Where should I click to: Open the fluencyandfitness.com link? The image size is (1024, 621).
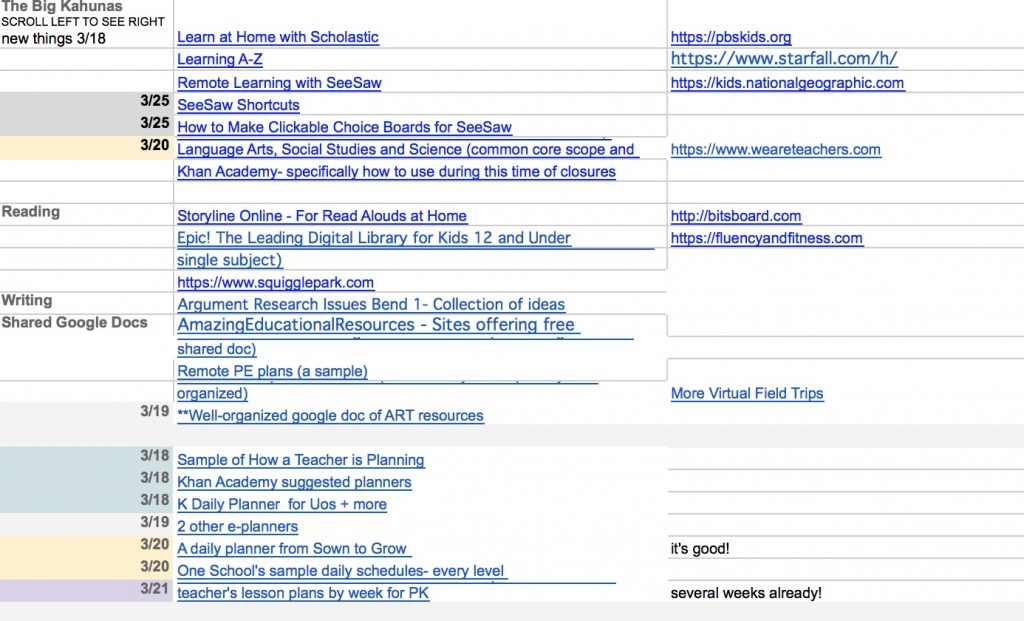point(766,238)
